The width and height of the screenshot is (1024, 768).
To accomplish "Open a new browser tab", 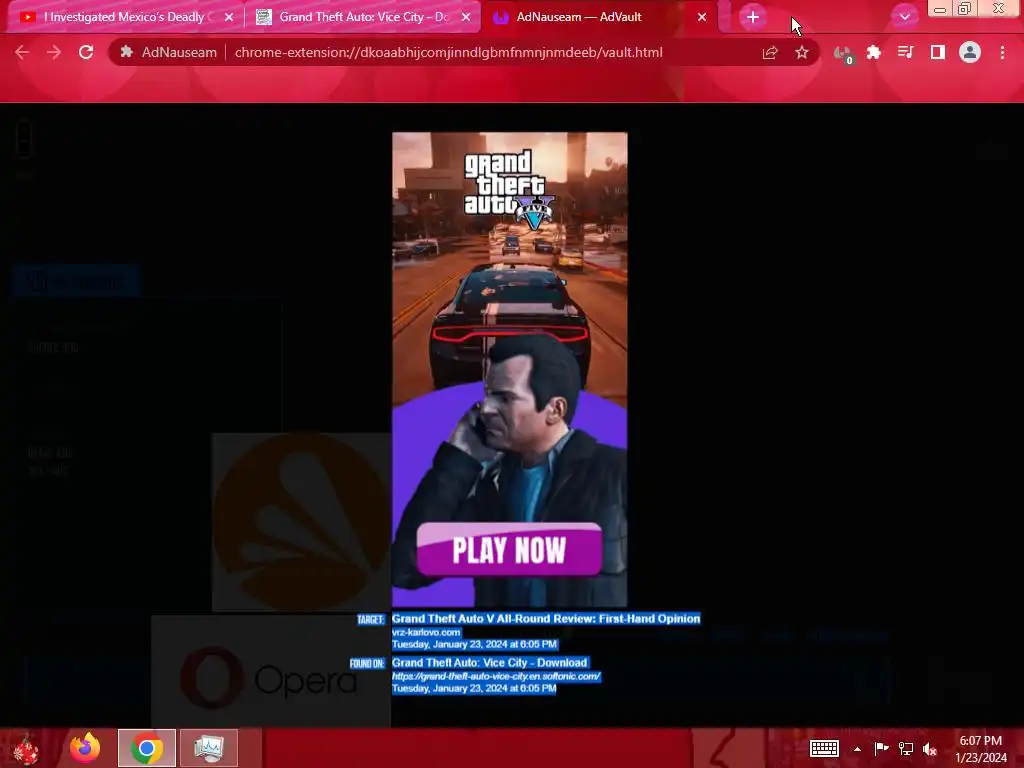I will point(753,17).
